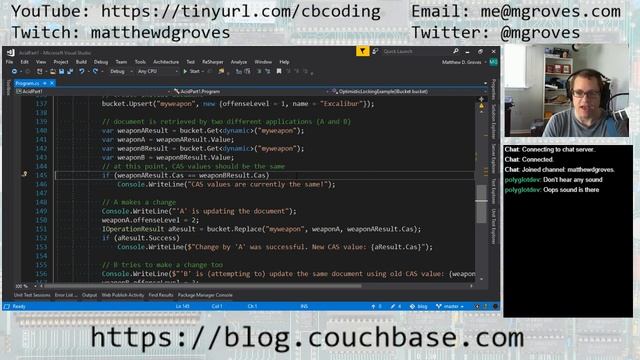Click the Ready status bar text
This screenshot has height=360, width=640.
[19, 306]
